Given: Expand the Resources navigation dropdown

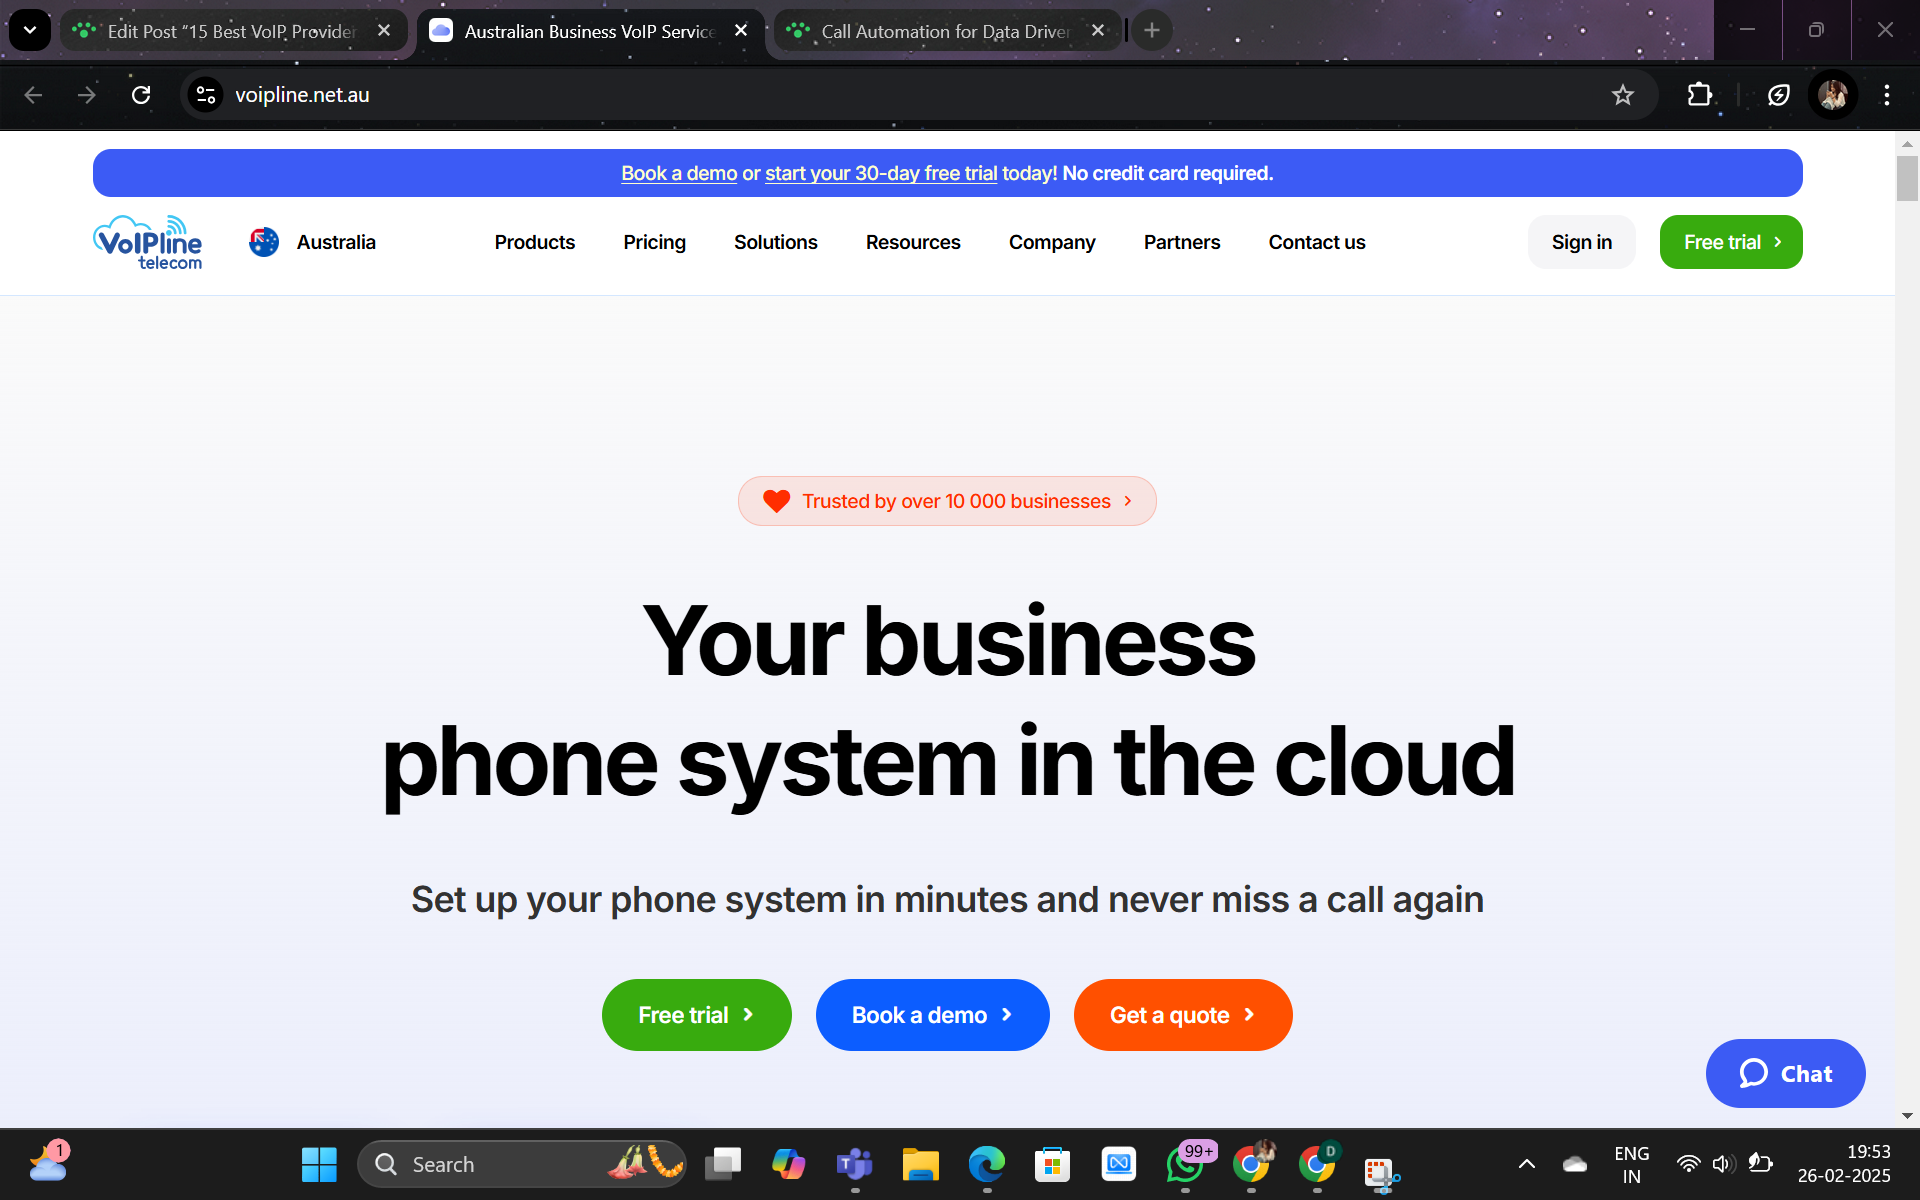Looking at the screenshot, I should point(912,242).
